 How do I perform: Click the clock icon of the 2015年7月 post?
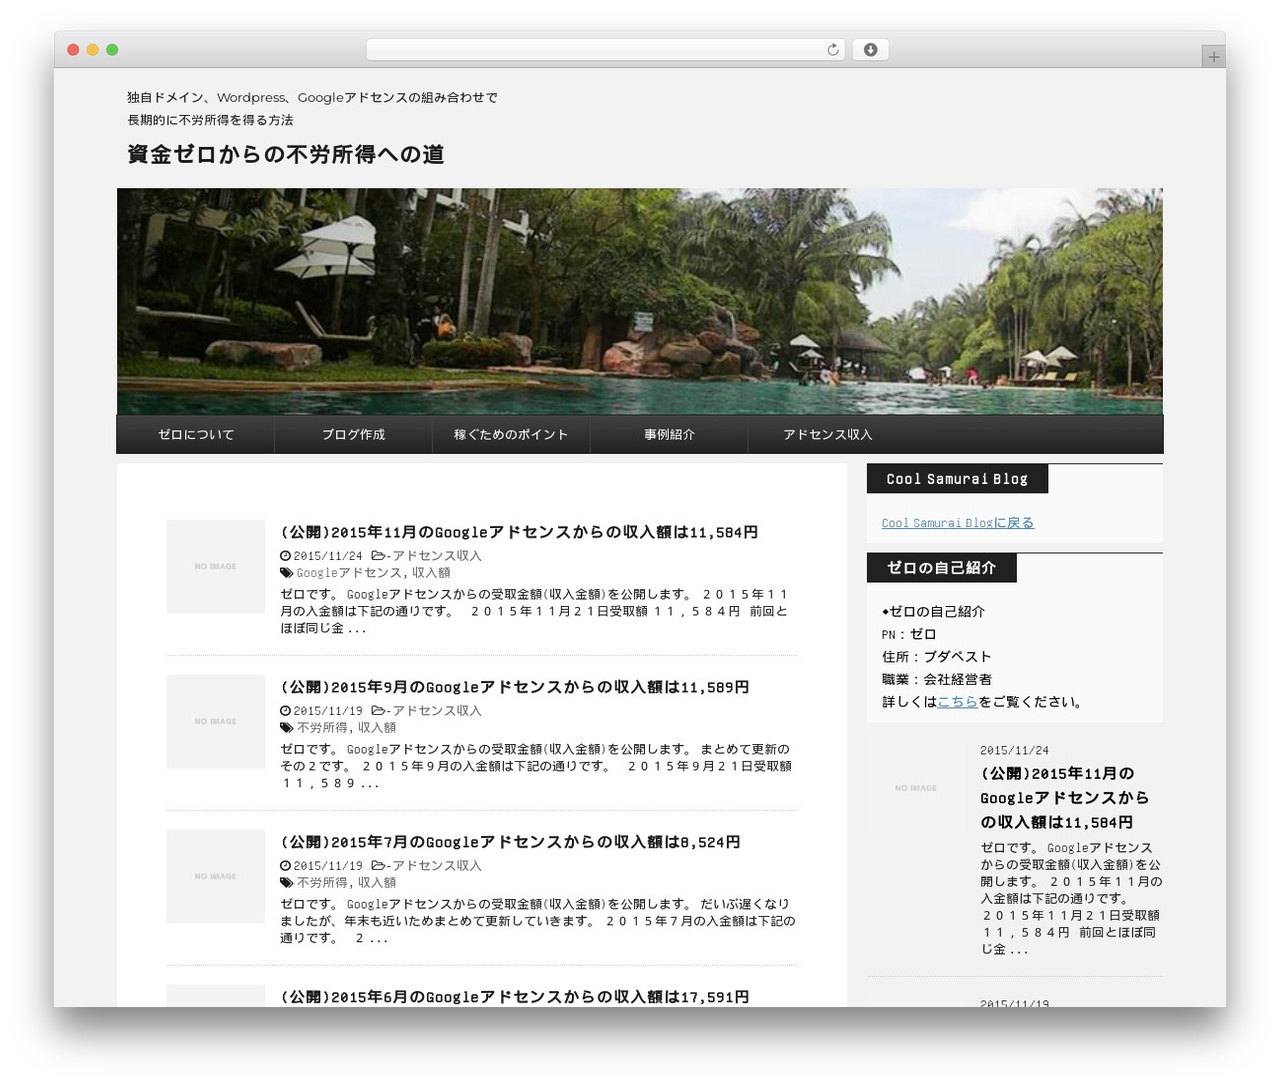point(285,866)
